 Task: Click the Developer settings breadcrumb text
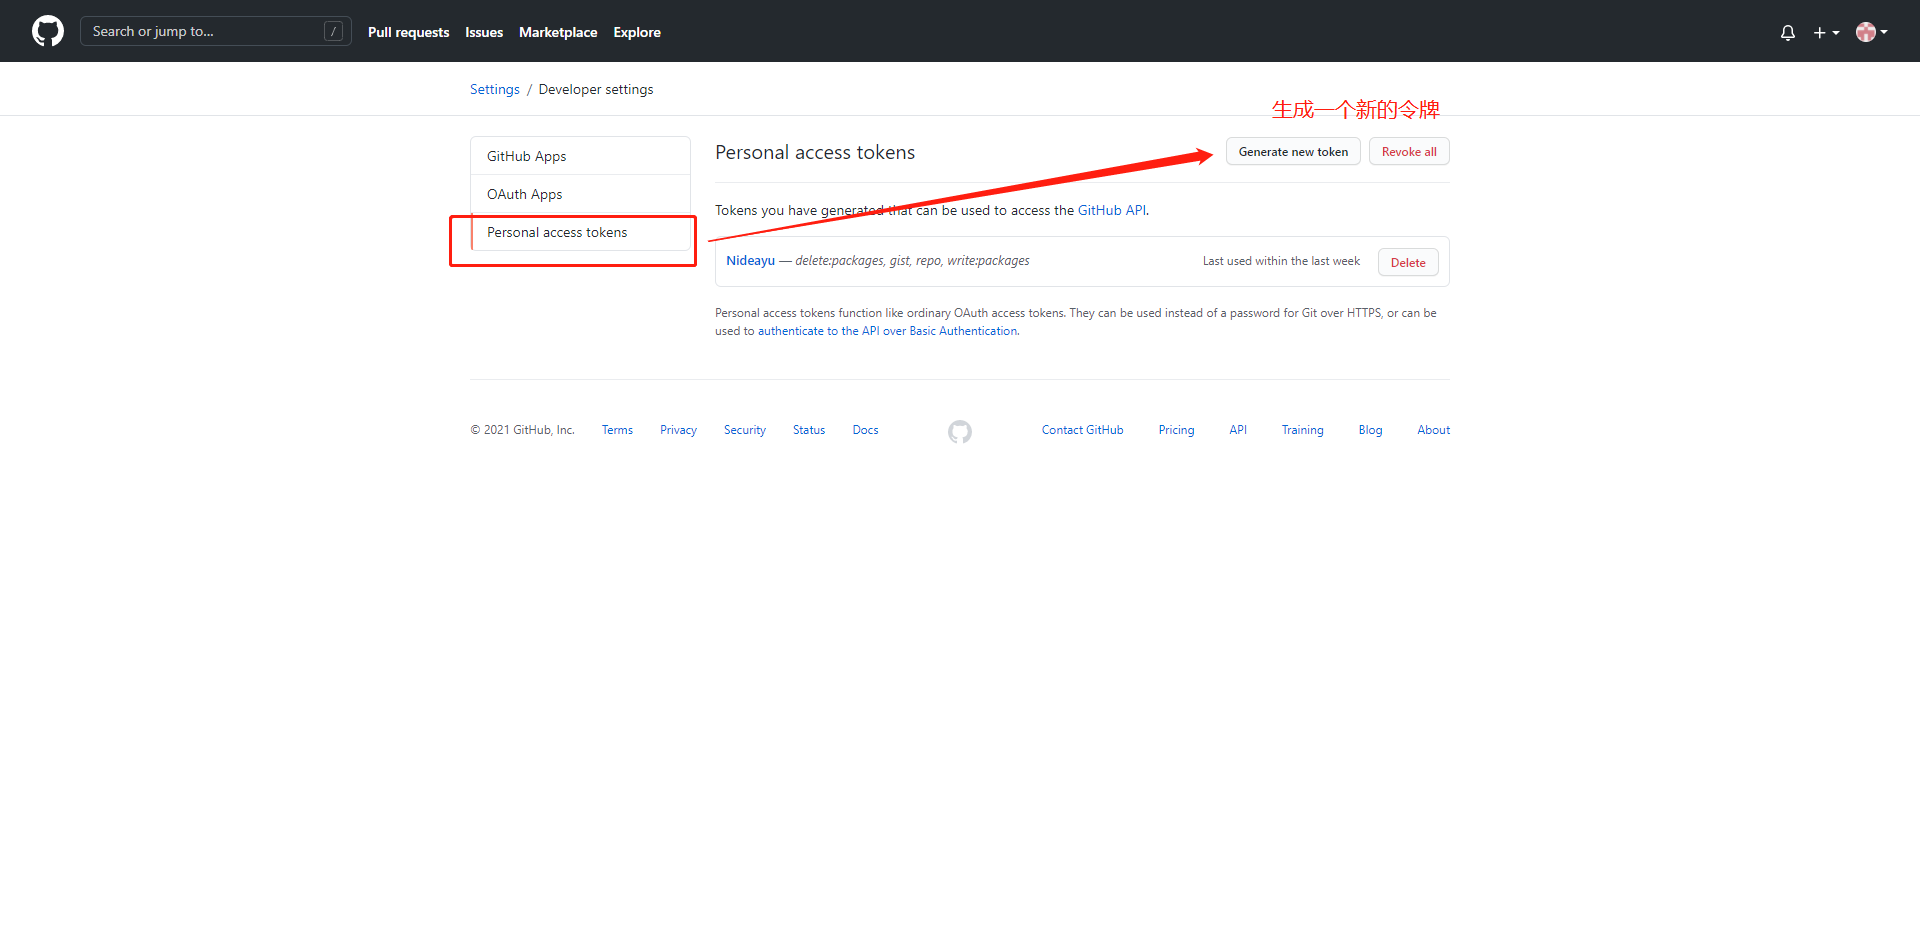[596, 89]
